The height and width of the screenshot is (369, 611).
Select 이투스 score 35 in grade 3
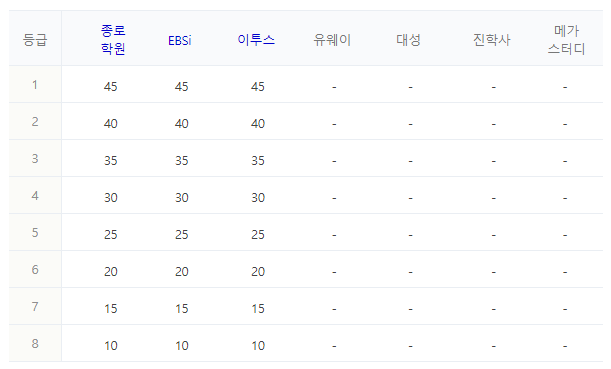coord(258,161)
